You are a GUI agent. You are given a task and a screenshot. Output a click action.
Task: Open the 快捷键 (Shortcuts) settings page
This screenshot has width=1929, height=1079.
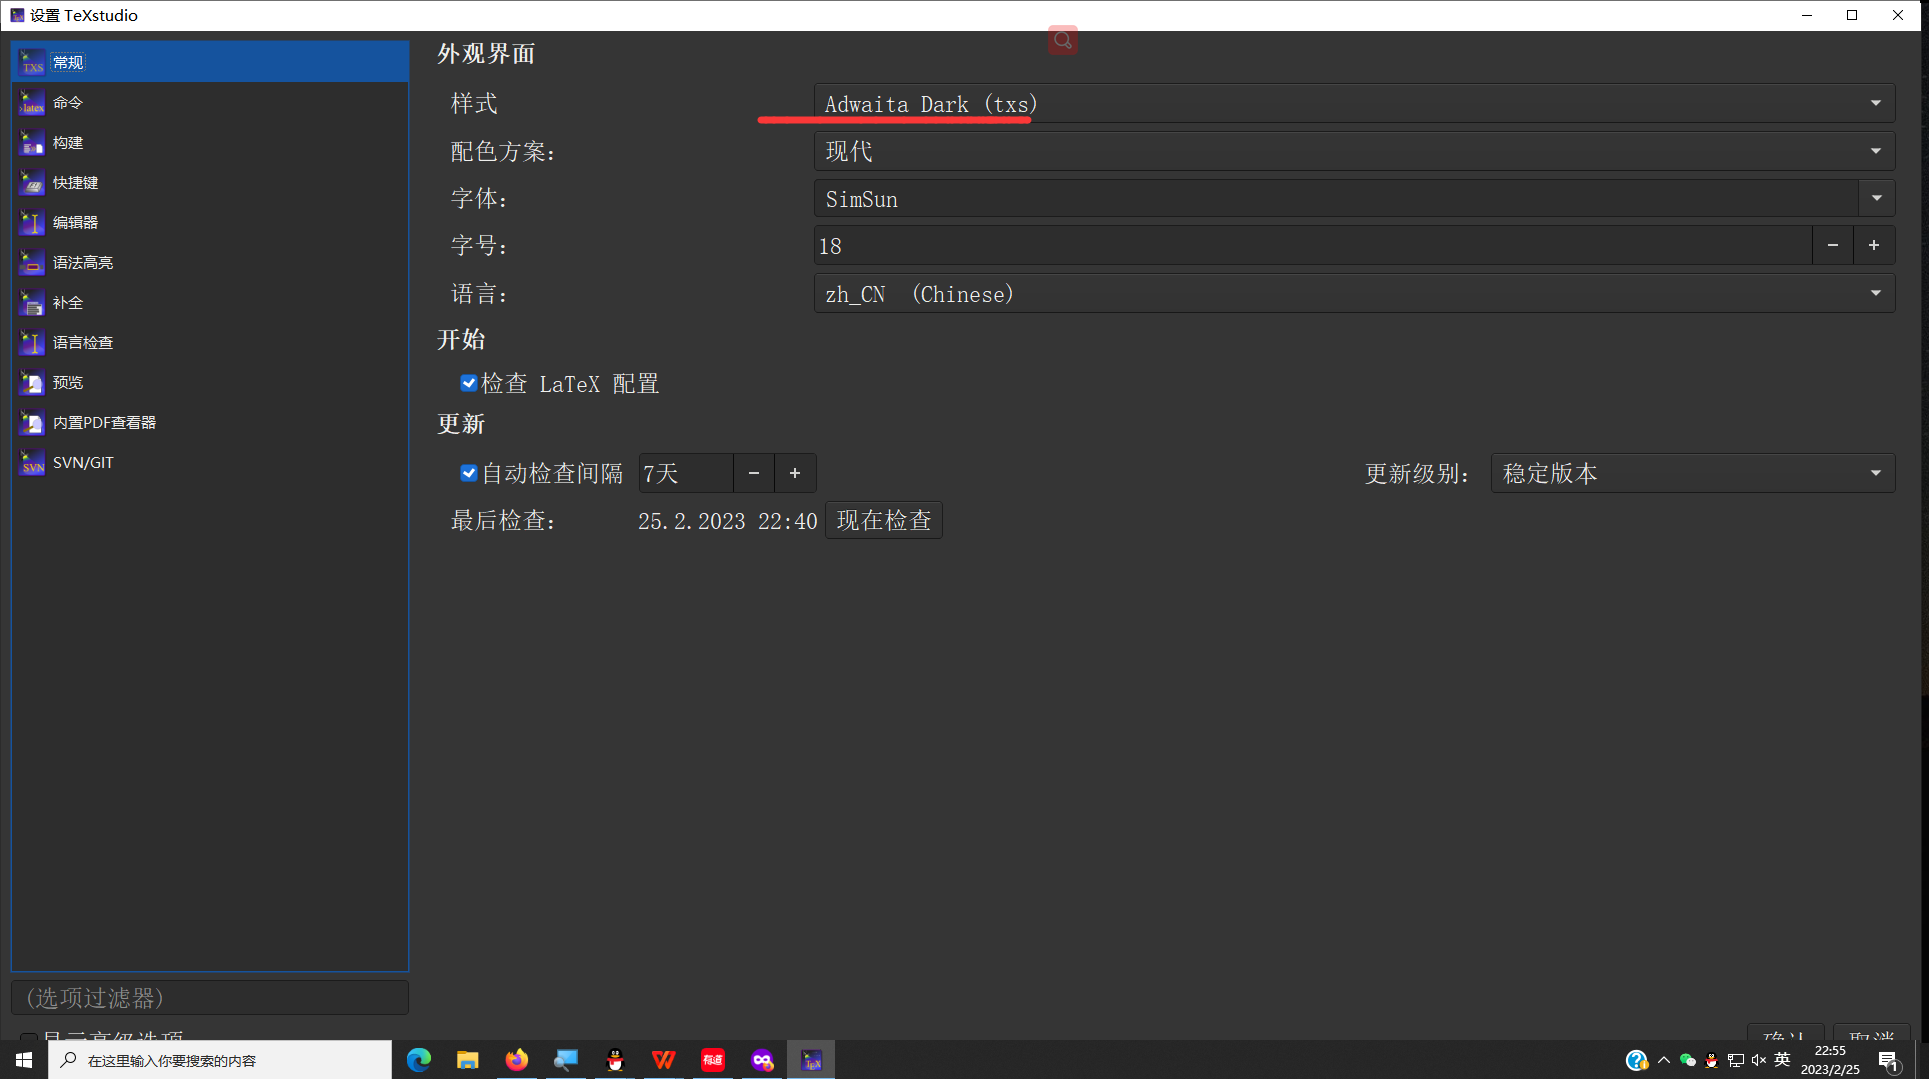pos(210,182)
